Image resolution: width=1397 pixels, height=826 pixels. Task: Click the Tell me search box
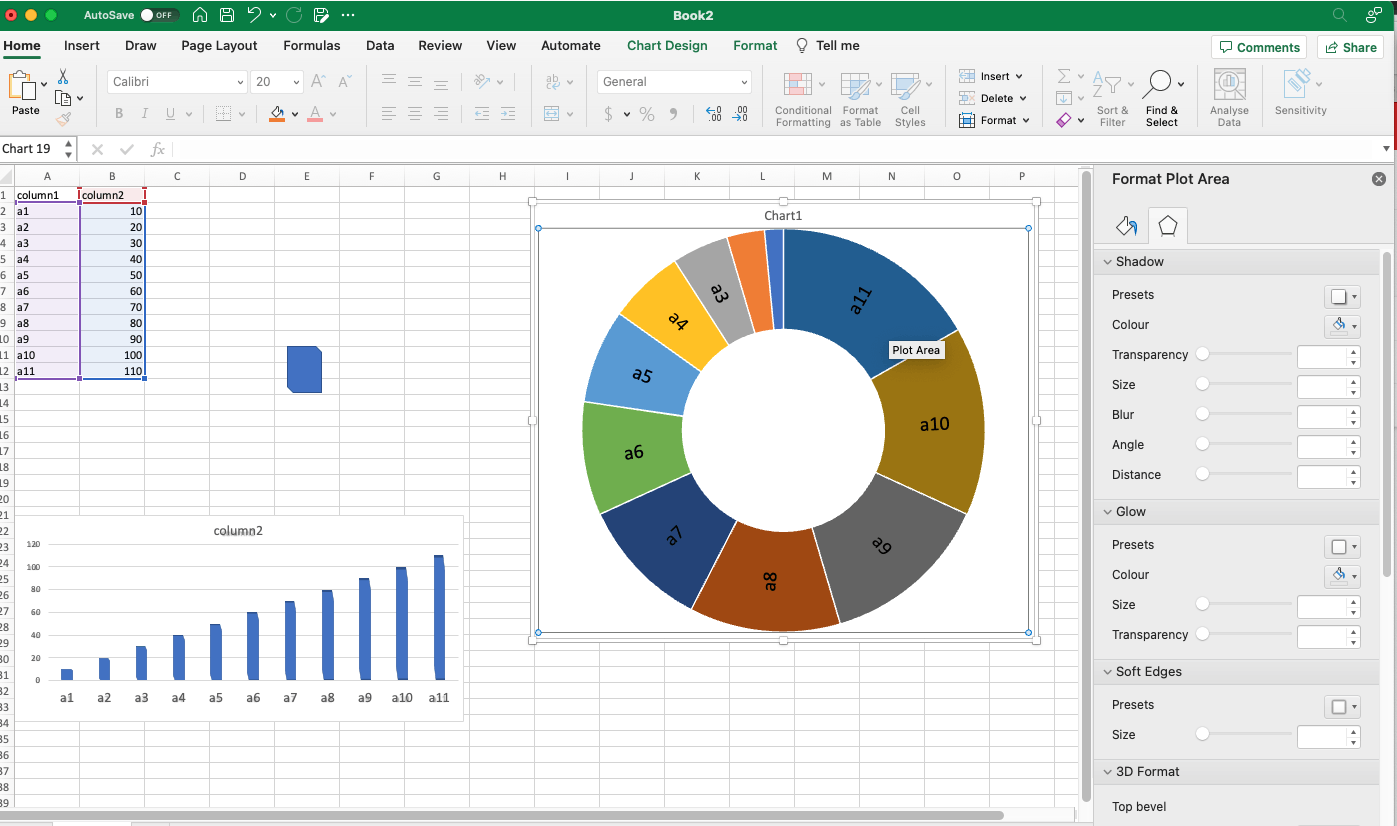click(x=828, y=45)
